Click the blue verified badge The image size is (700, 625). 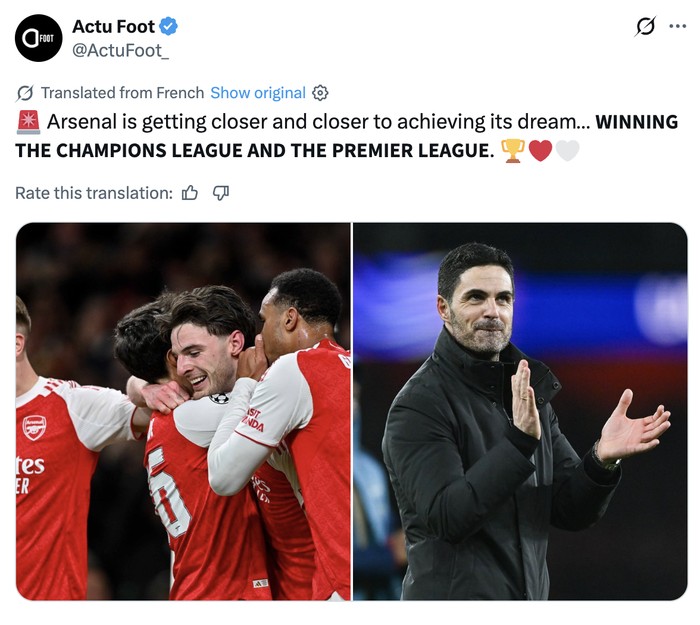point(170,27)
